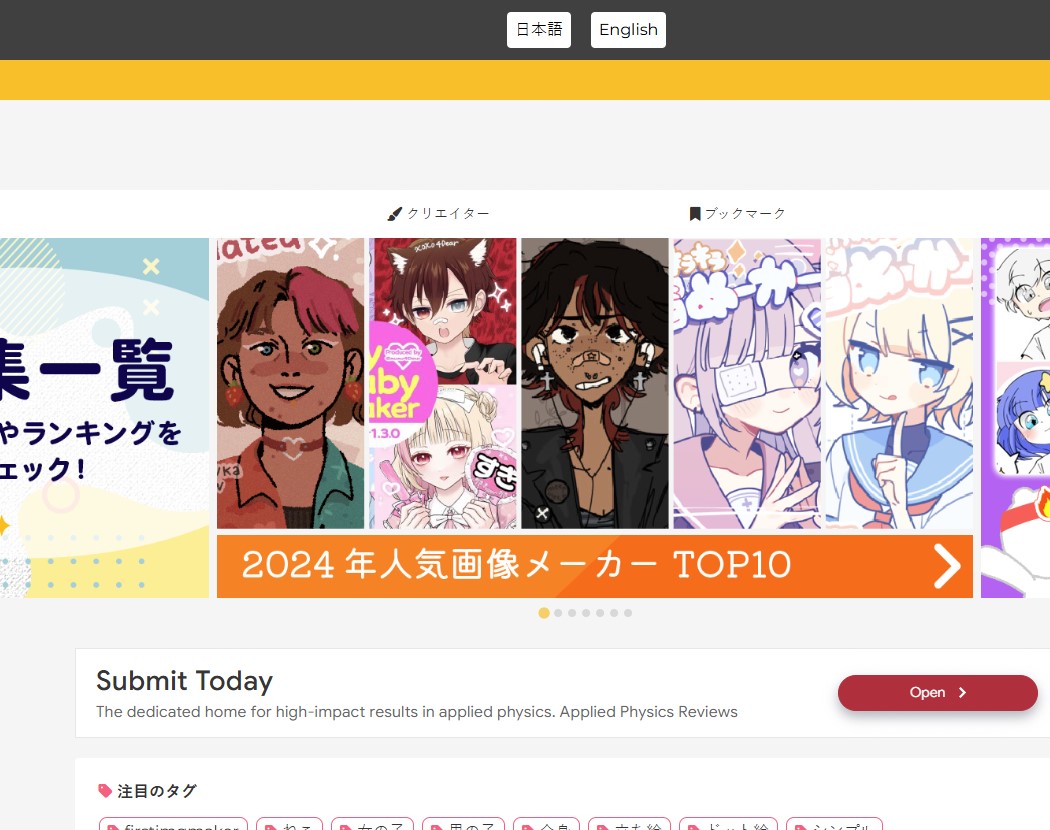Open the クリエイター tab
Screen dimensions: 1050x830
[x=439, y=214]
